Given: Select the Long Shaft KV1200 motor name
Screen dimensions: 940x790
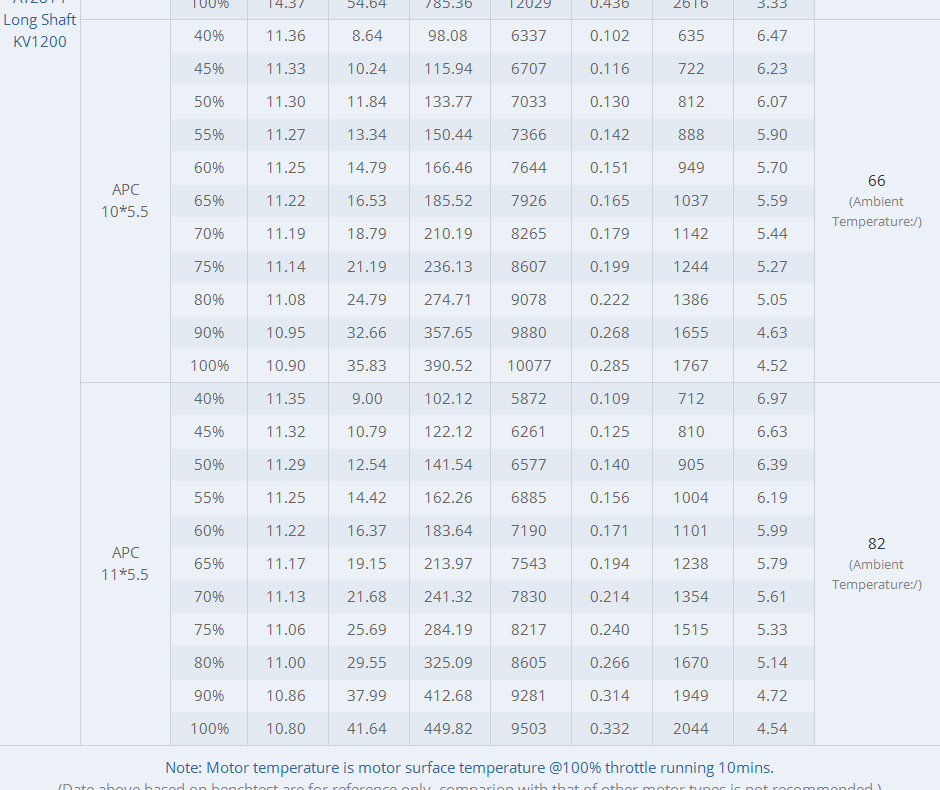Looking at the screenshot, I should coord(40,30).
